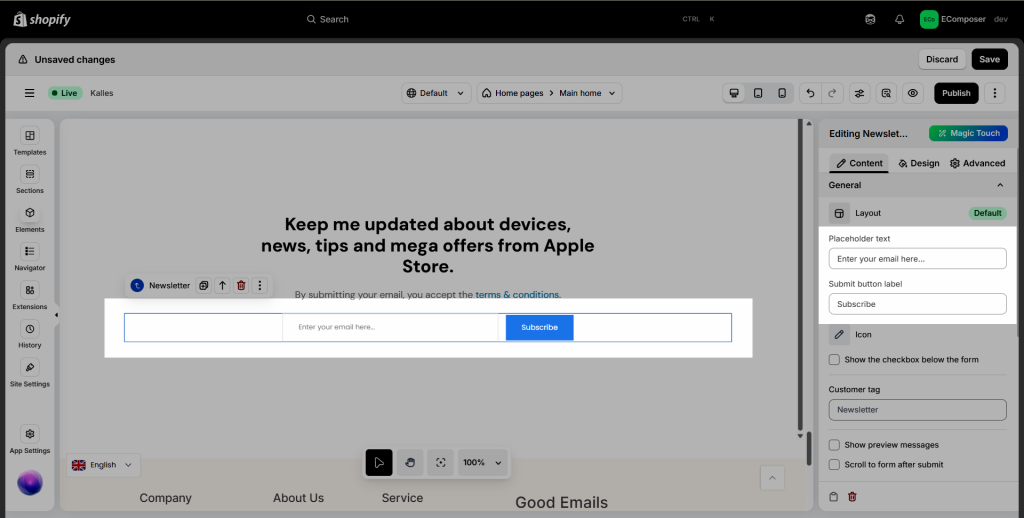Check Scroll to form after submit

click(835, 464)
